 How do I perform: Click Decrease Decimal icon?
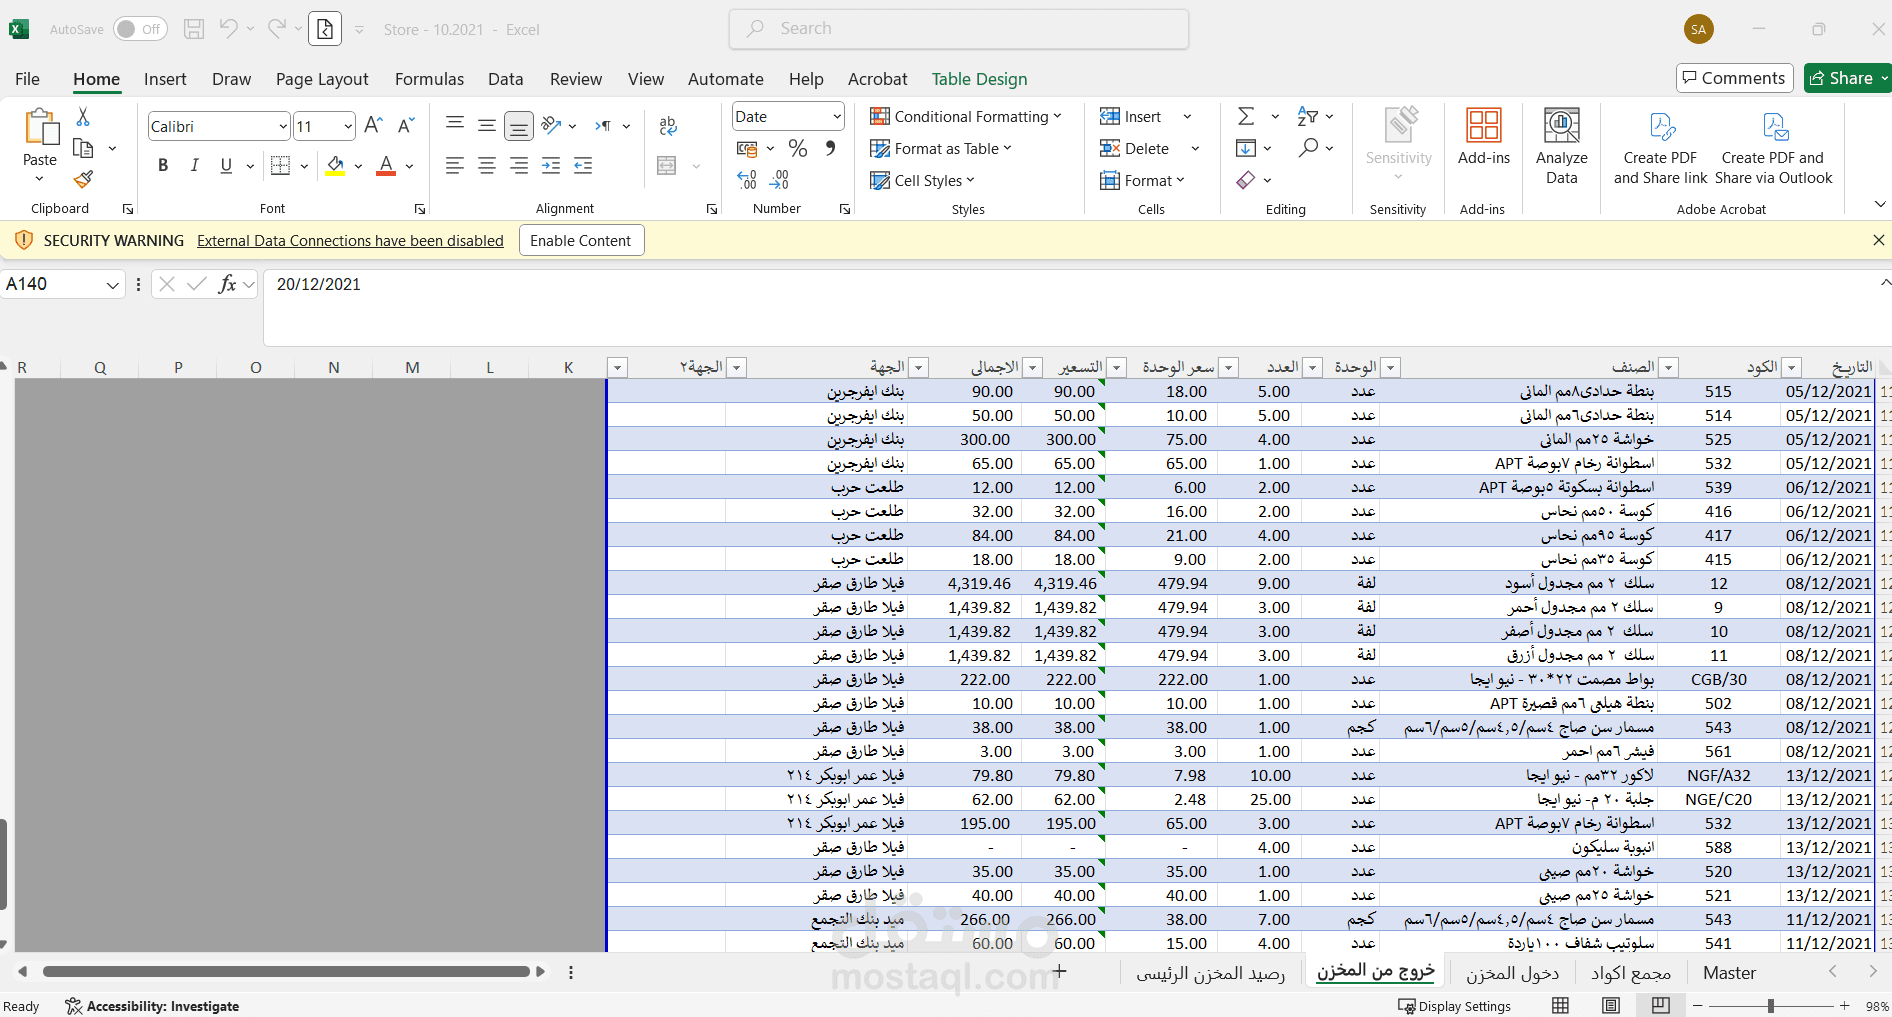[x=780, y=179]
